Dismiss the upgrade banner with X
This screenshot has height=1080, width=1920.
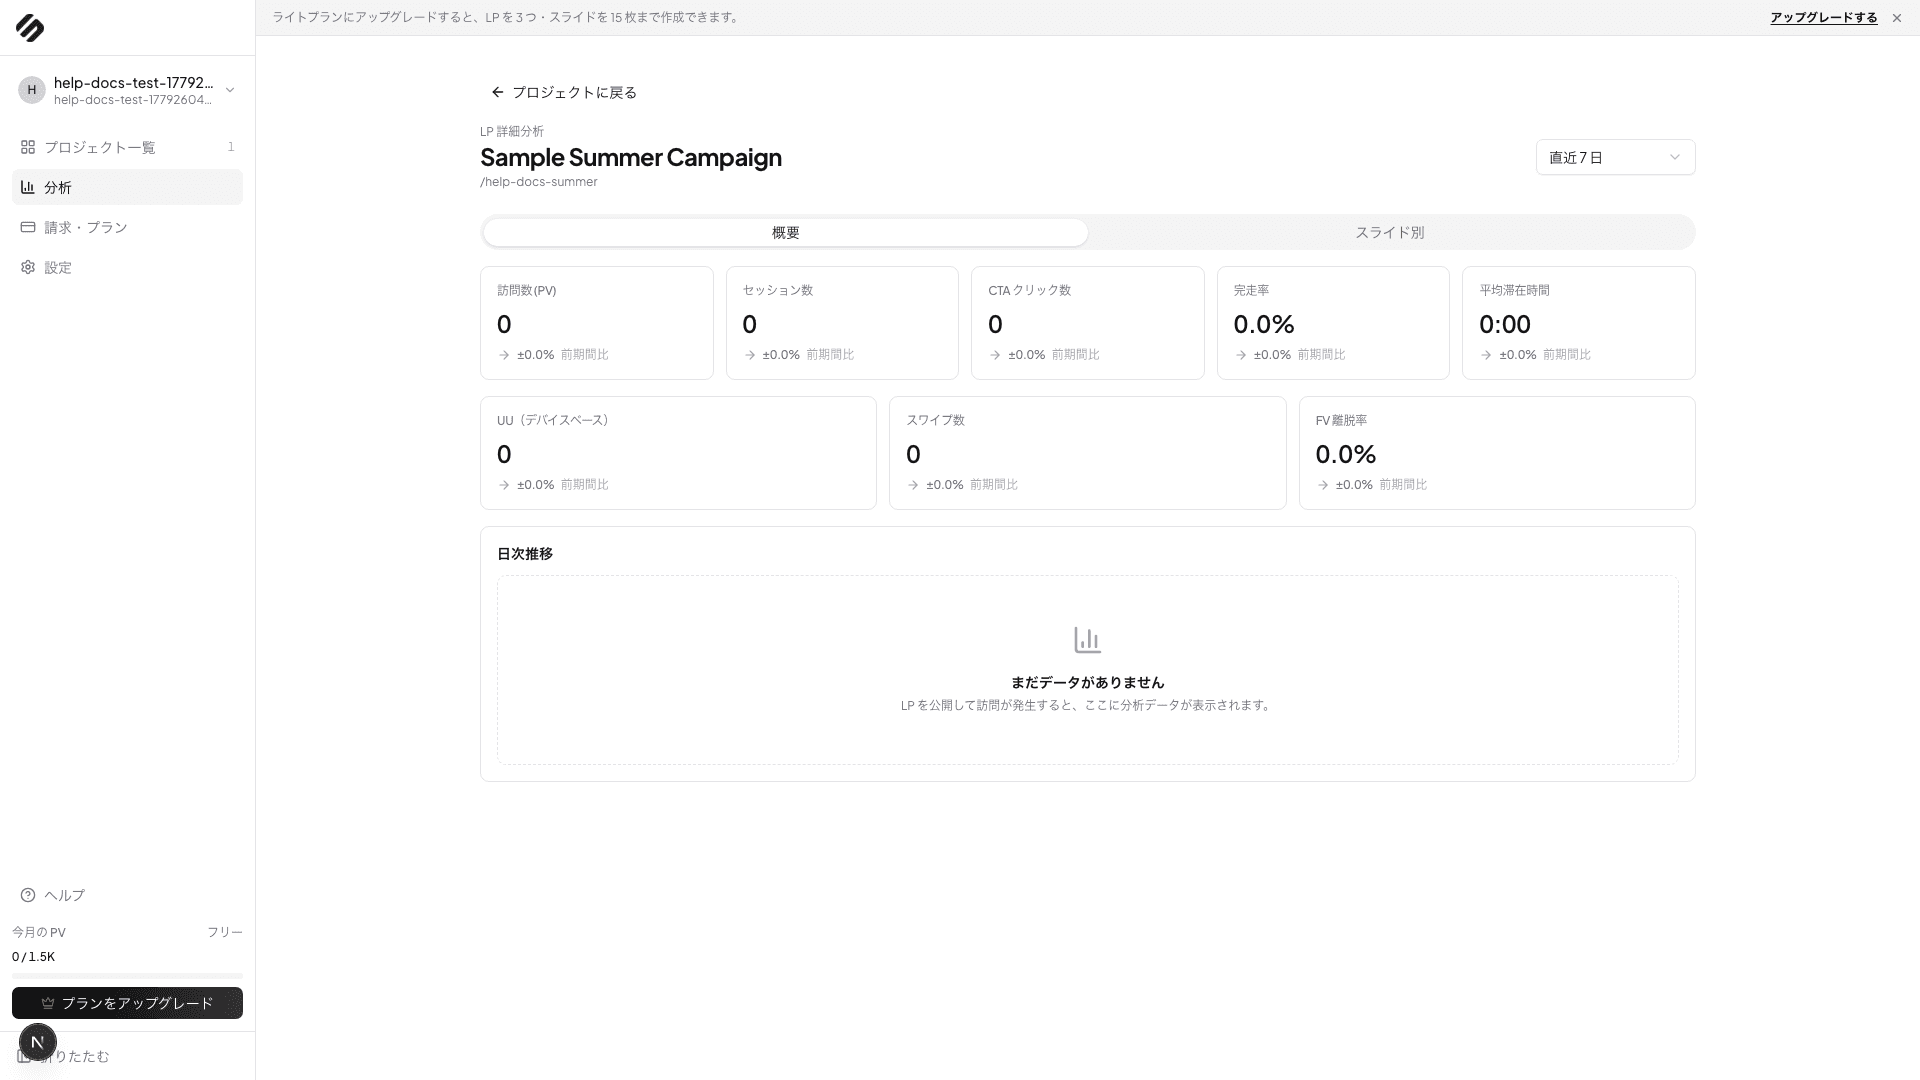[1897, 18]
